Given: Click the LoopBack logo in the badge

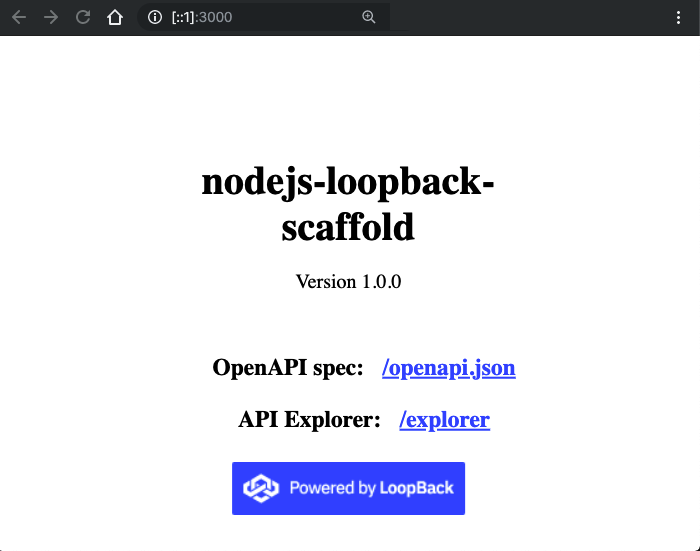Looking at the screenshot, I should (x=262, y=488).
